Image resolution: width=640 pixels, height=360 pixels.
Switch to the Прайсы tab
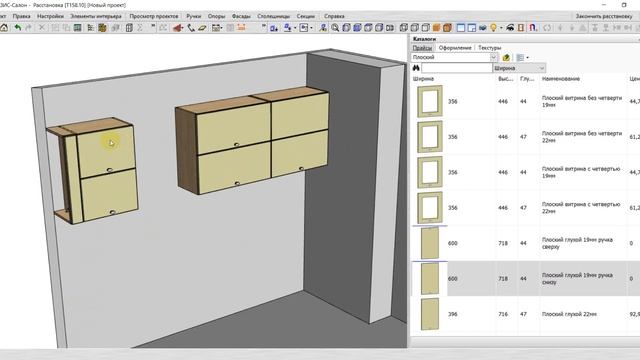point(422,48)
